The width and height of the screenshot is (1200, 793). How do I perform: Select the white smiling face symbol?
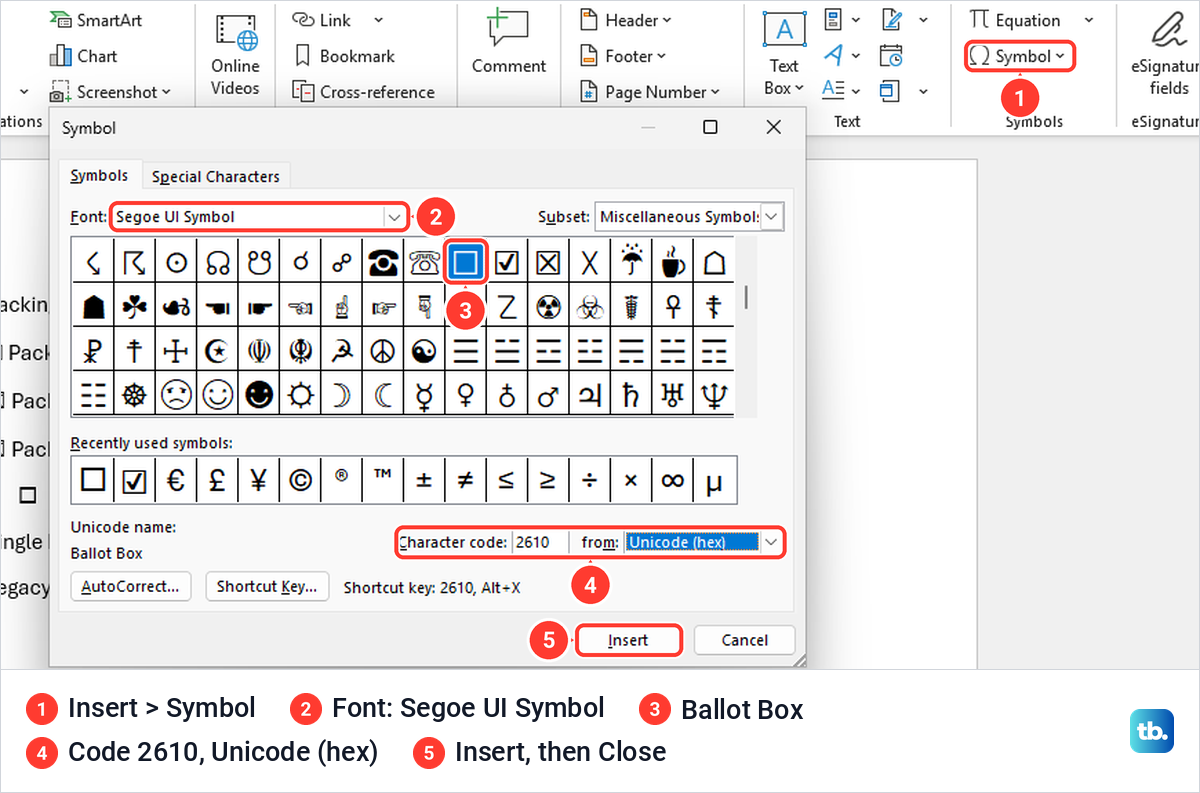[217, 394]
